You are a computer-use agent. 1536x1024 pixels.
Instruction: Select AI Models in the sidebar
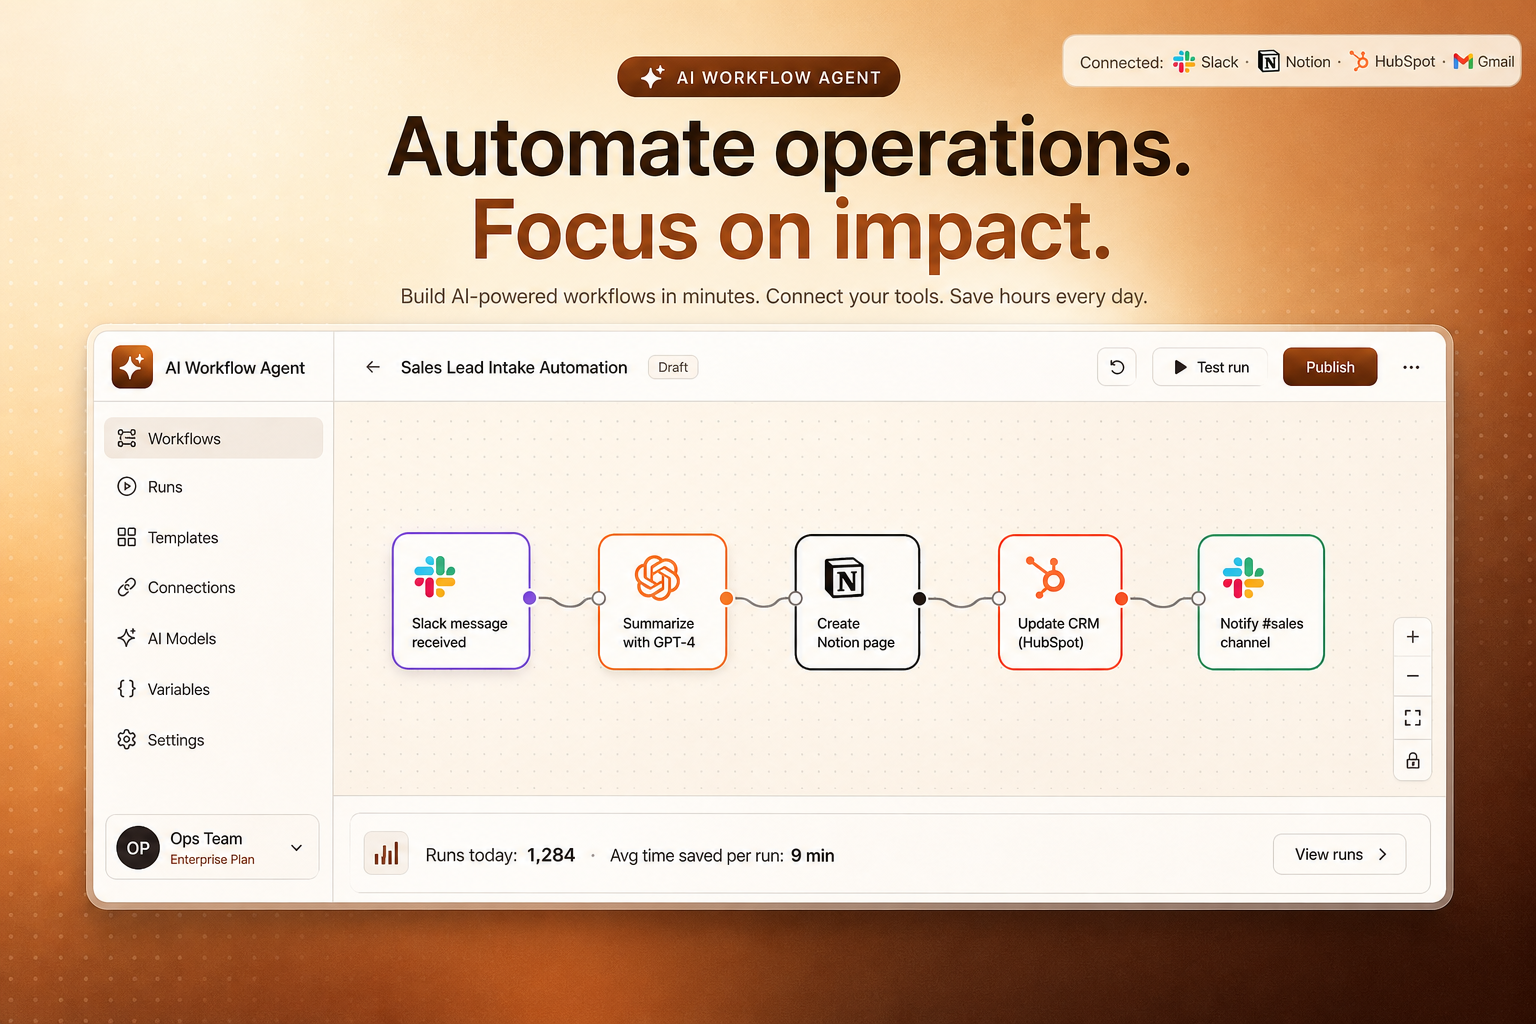[213, 638]
